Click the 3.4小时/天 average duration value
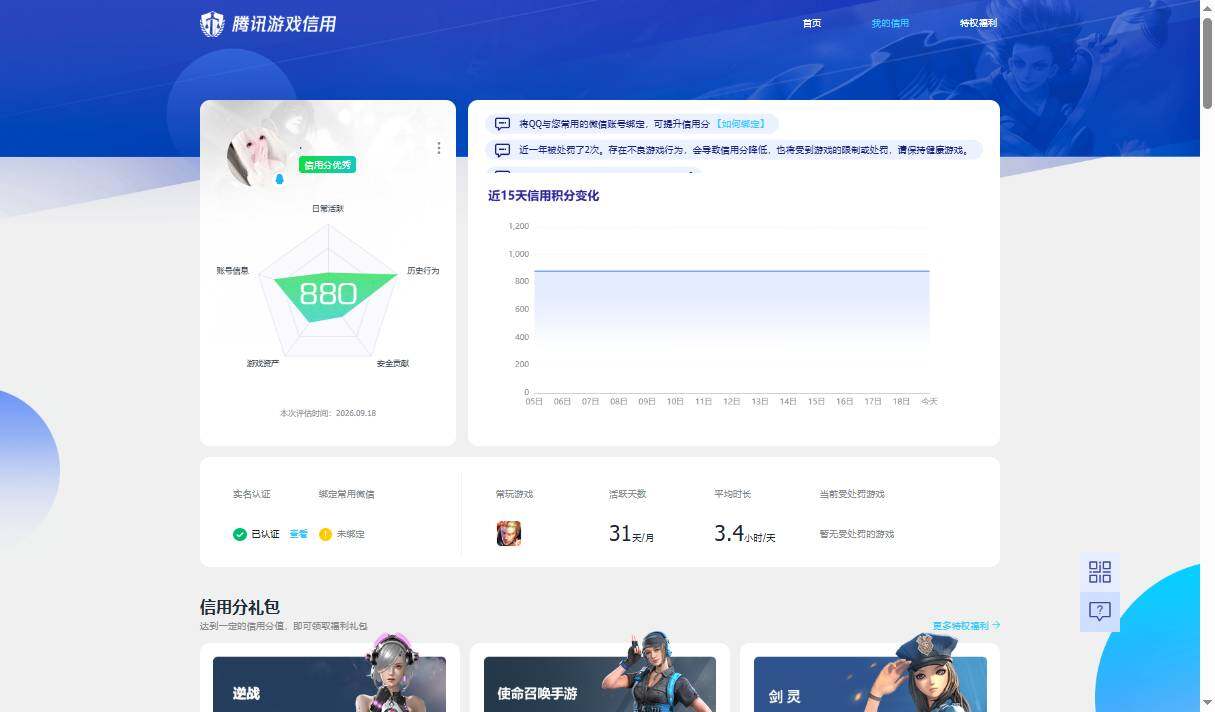 point(744,534)
